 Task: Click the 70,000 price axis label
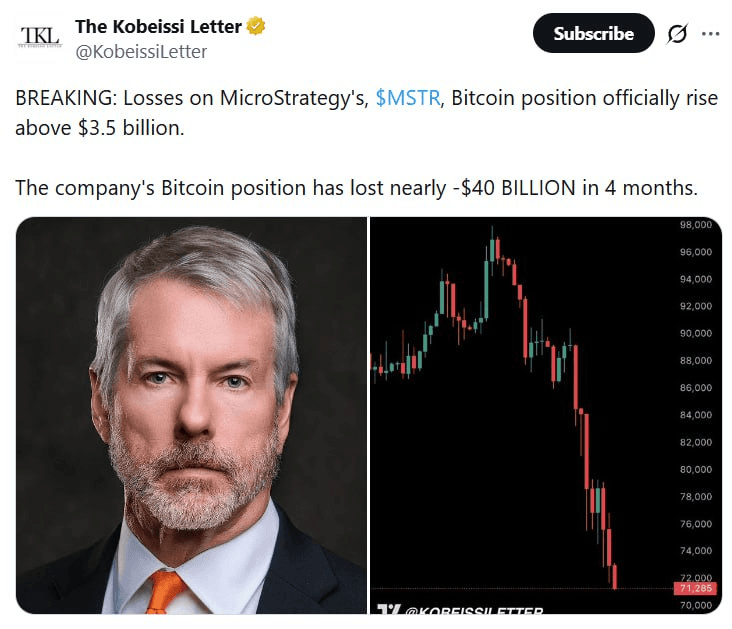coord(694,605)
